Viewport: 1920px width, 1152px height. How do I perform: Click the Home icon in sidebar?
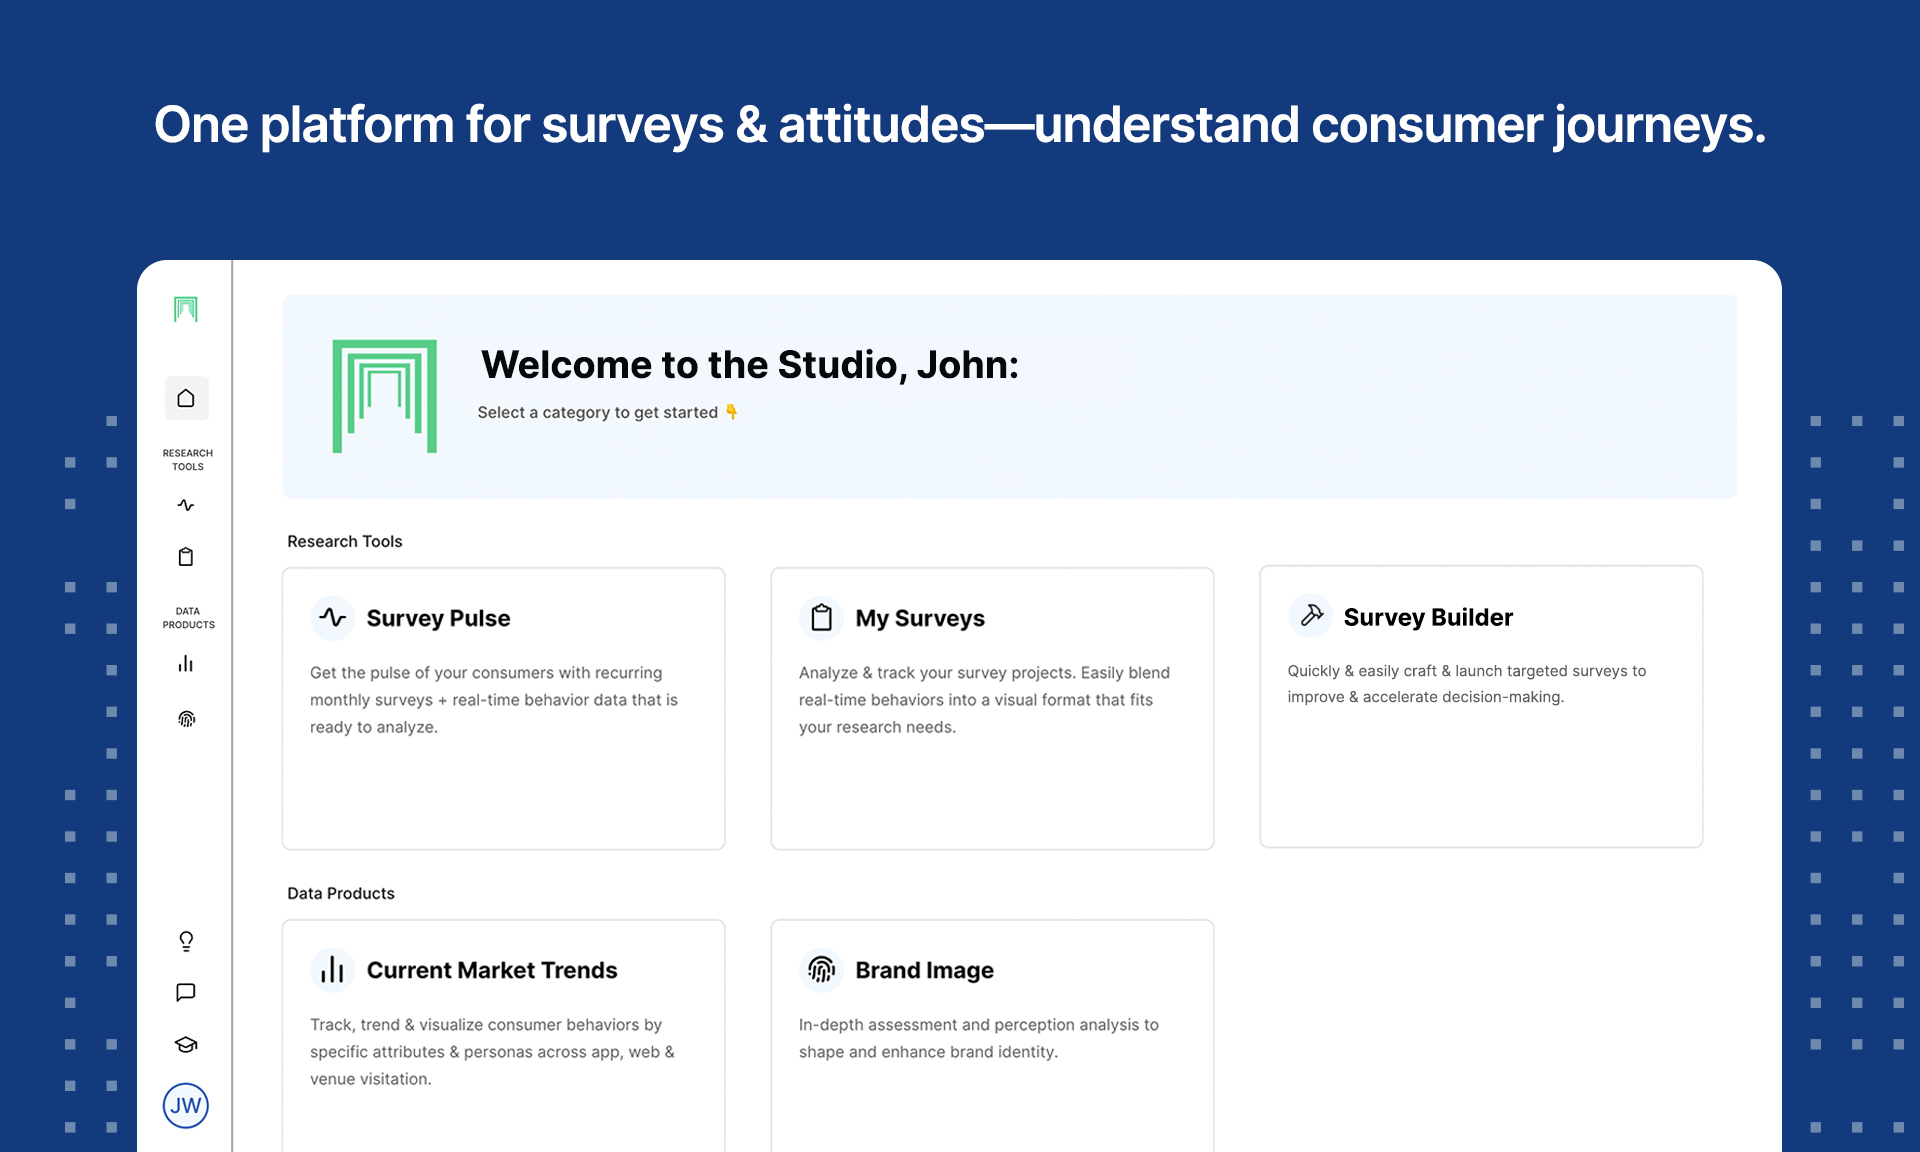[186, 398]
